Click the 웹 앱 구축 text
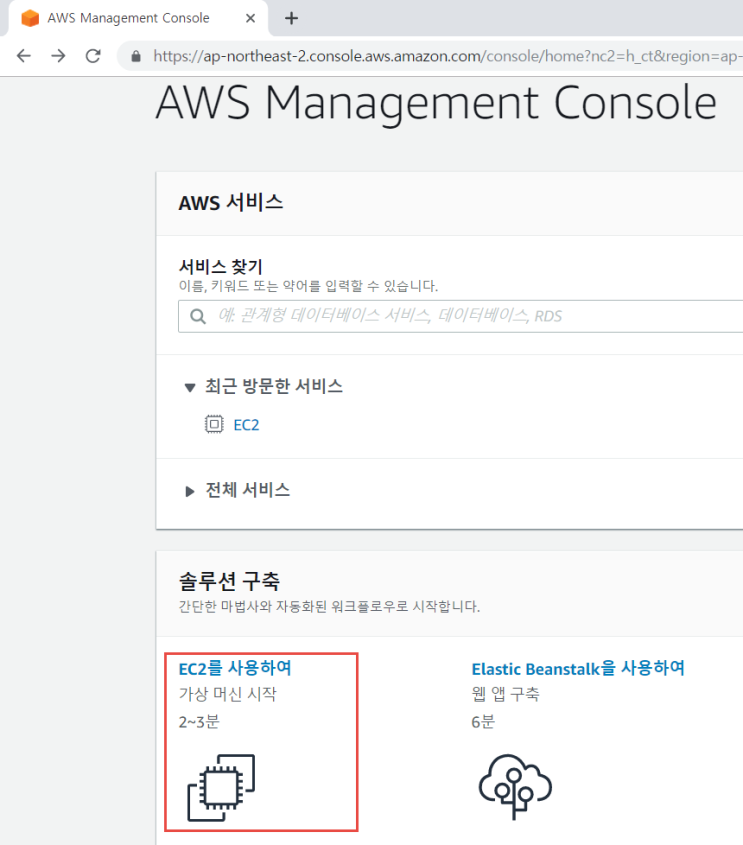Image resolution: width=743 pixels, height=845 pixels. (505, 694)
